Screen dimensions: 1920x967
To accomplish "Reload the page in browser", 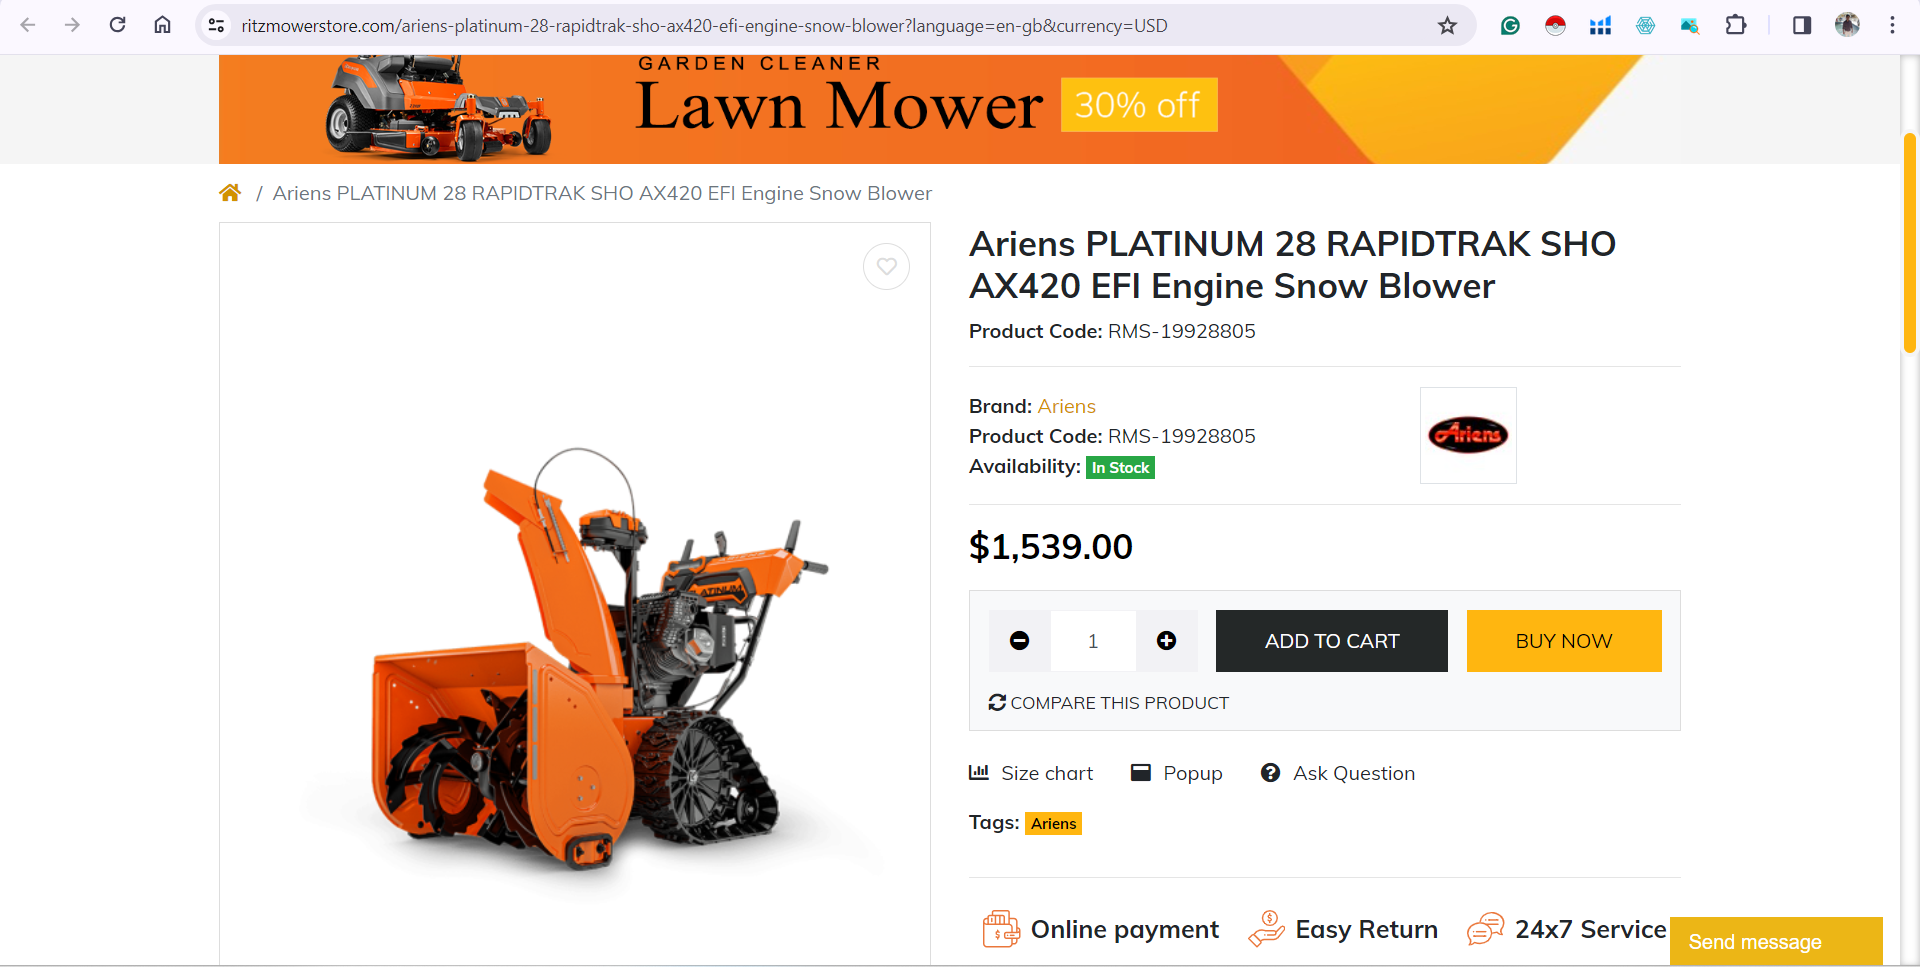I will (x=117, y=25).
